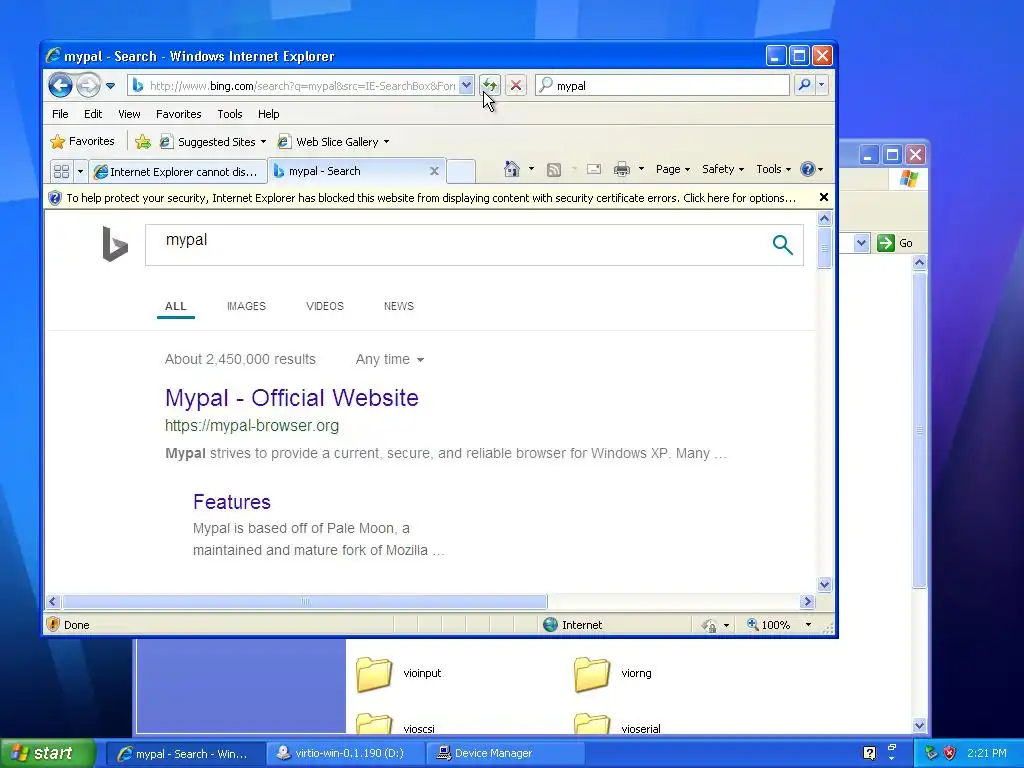
Task: Stop loading with the red X icon
Action: point(516,85)
